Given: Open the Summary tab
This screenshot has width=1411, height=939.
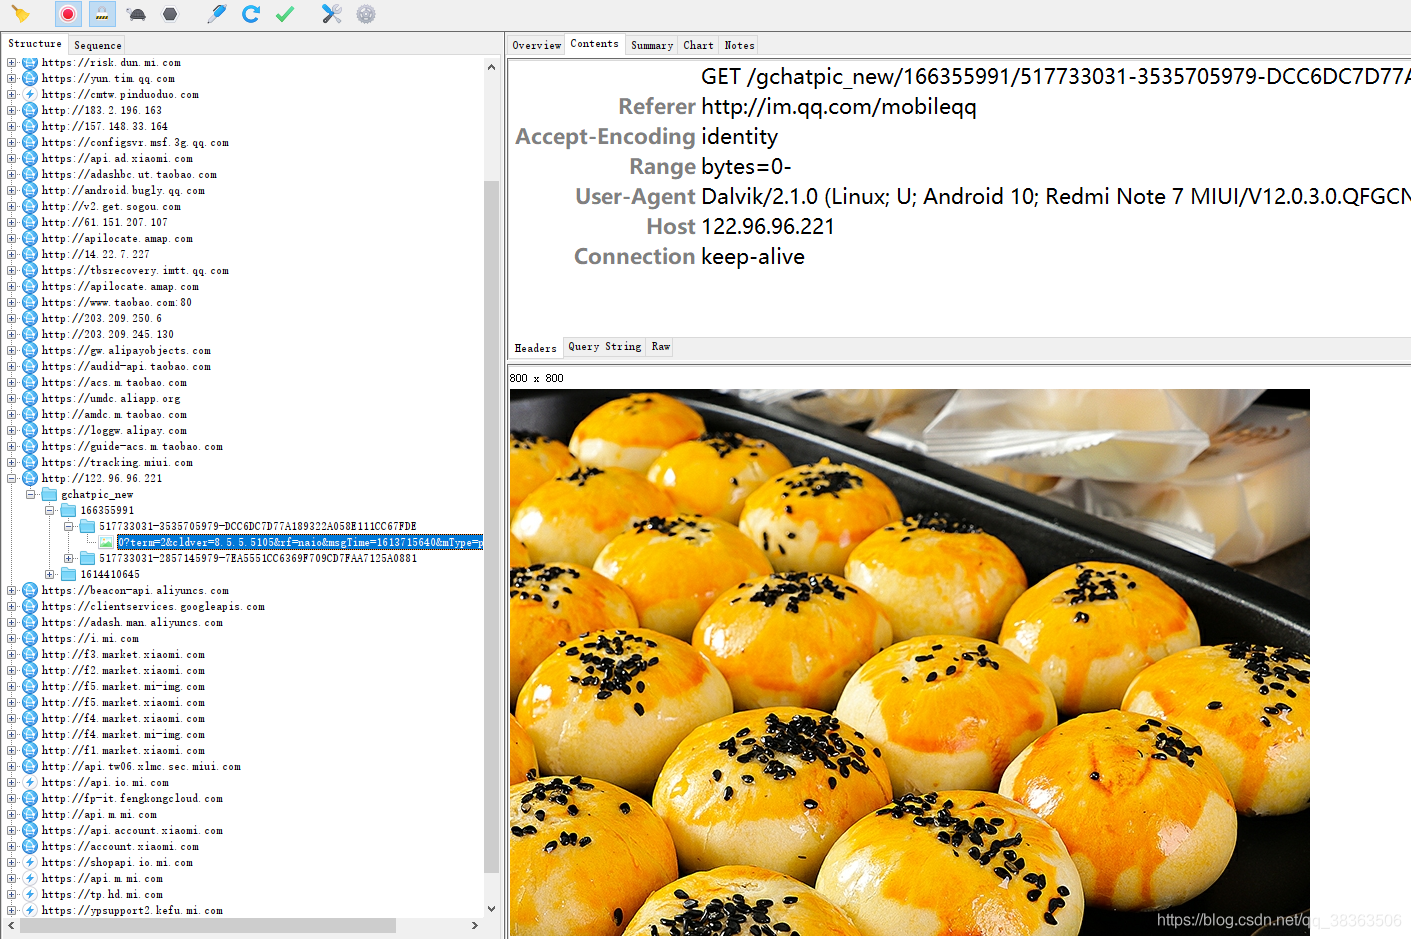Looking at the screenshot, I should pyautogui.click(x=652, y=45).
